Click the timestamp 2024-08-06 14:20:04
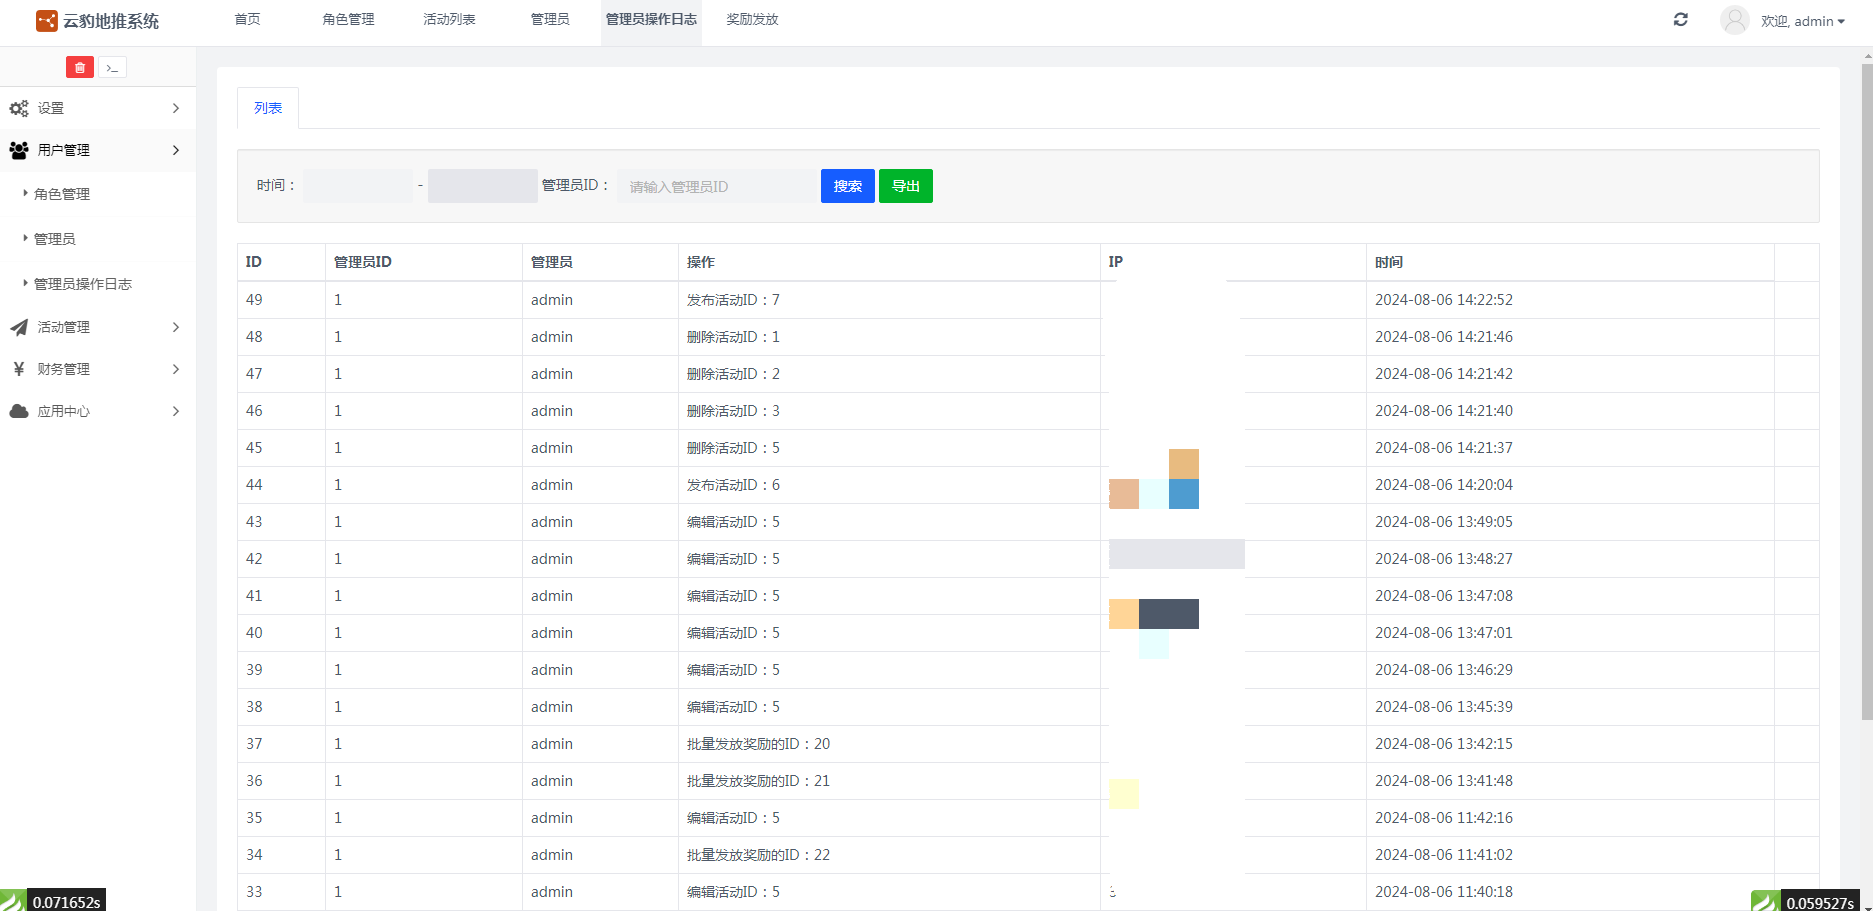1873x911 pixels. pyautogui.click(x=1444, y=485)
